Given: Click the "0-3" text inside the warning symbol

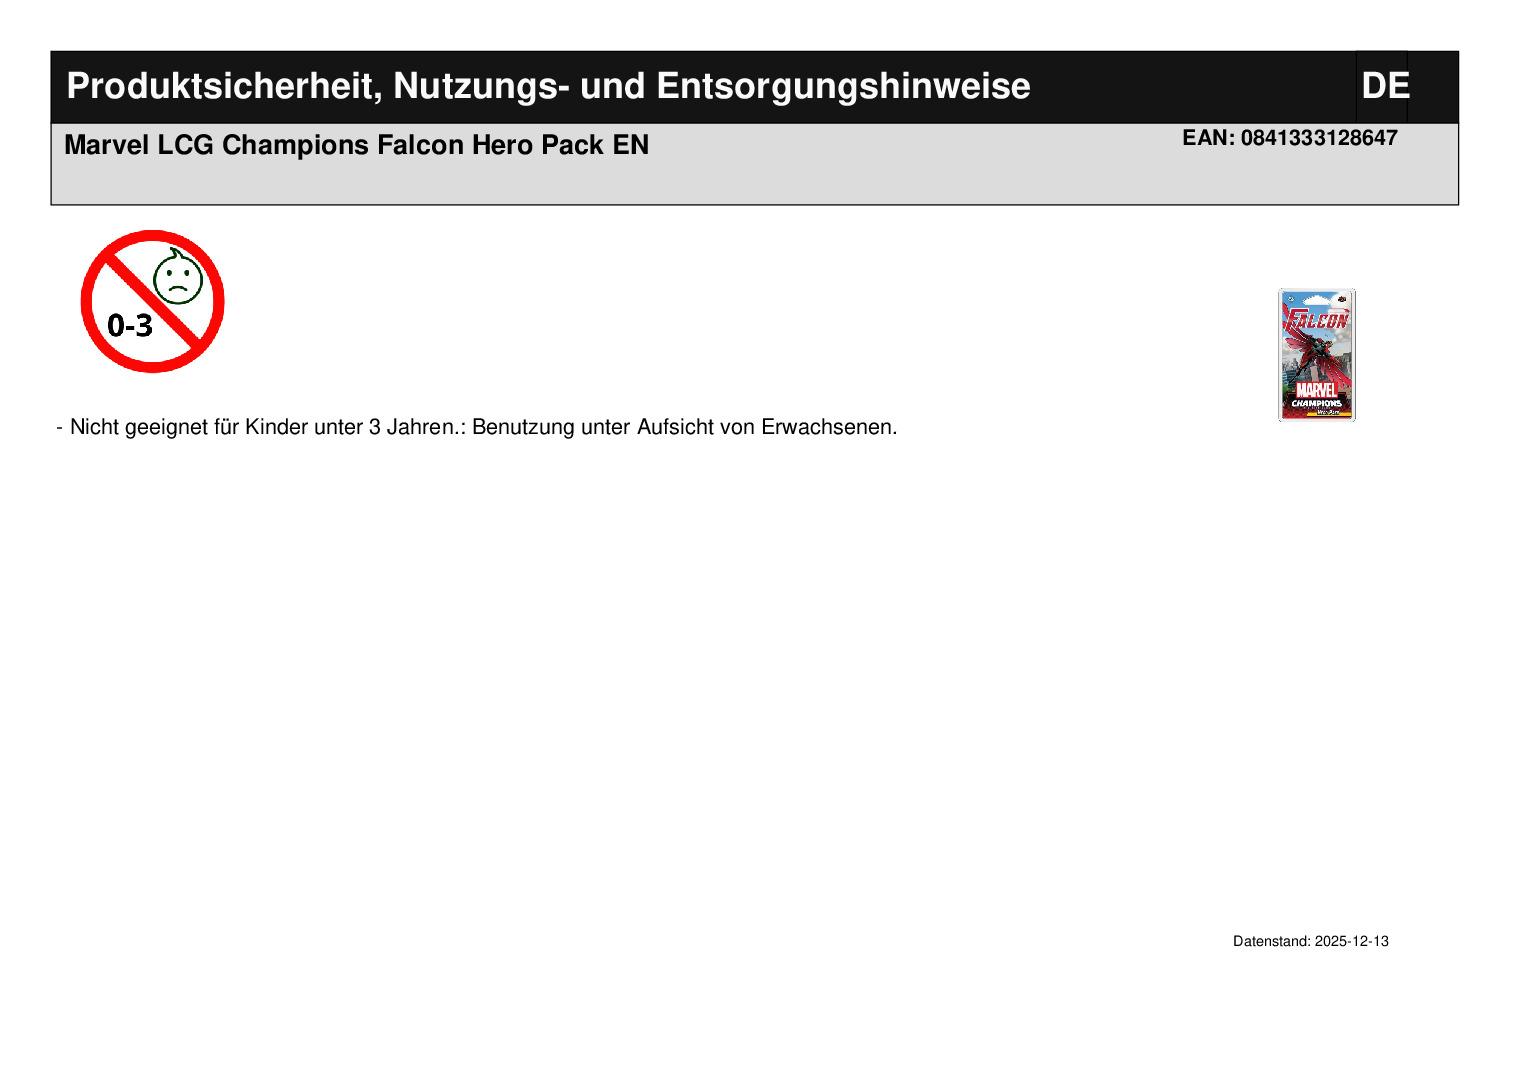Looking at the screenshot, I should (x=130, y=325).
